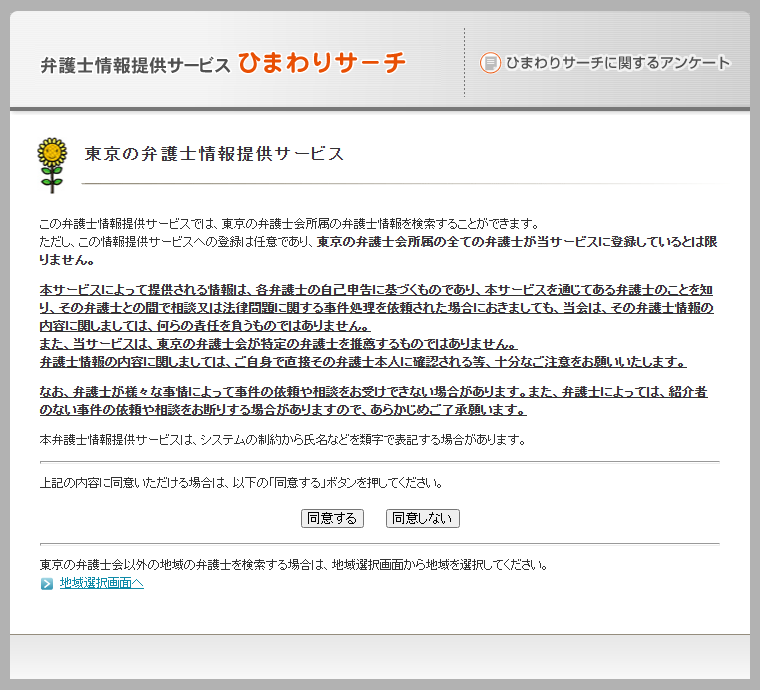The height and width of the screenshot is (690, 760).
Task: Open the 地域選択画面へ link
Action: 102,583
